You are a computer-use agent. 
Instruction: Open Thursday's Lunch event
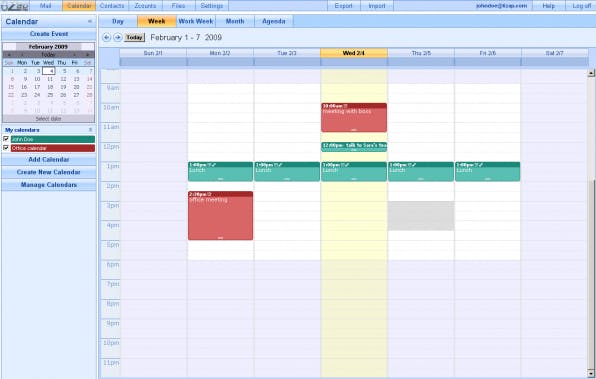[x=421, y=171]
